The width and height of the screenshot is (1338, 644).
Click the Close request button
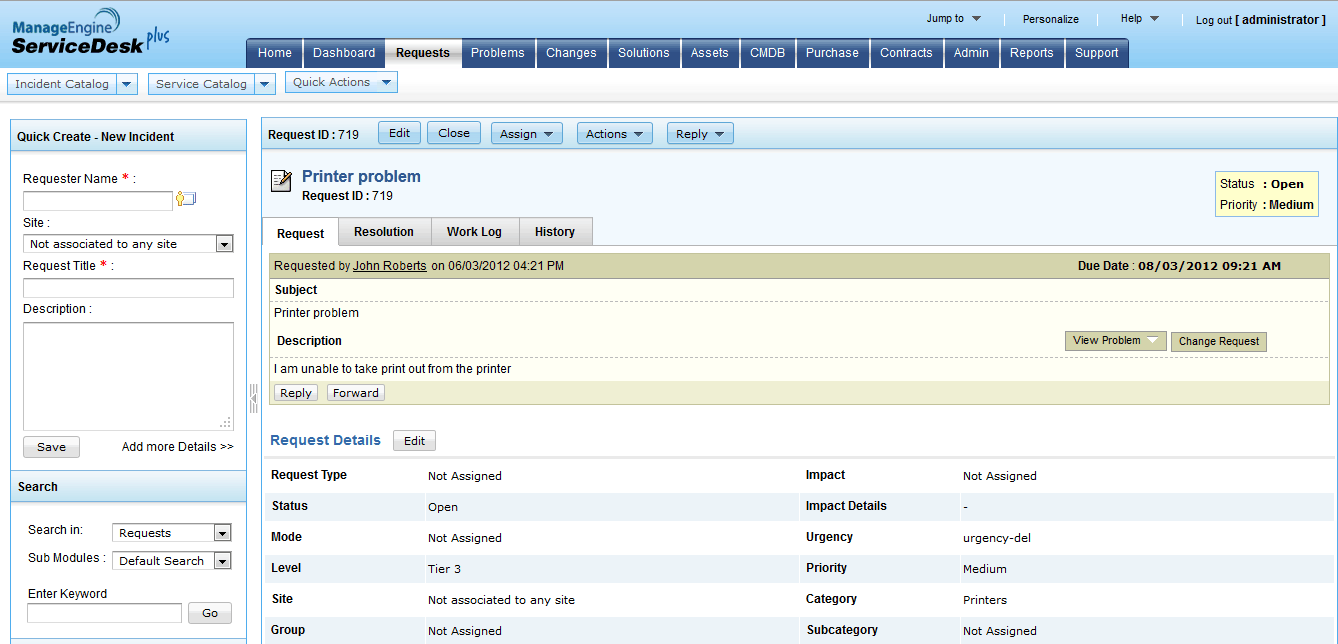[453, 133]
